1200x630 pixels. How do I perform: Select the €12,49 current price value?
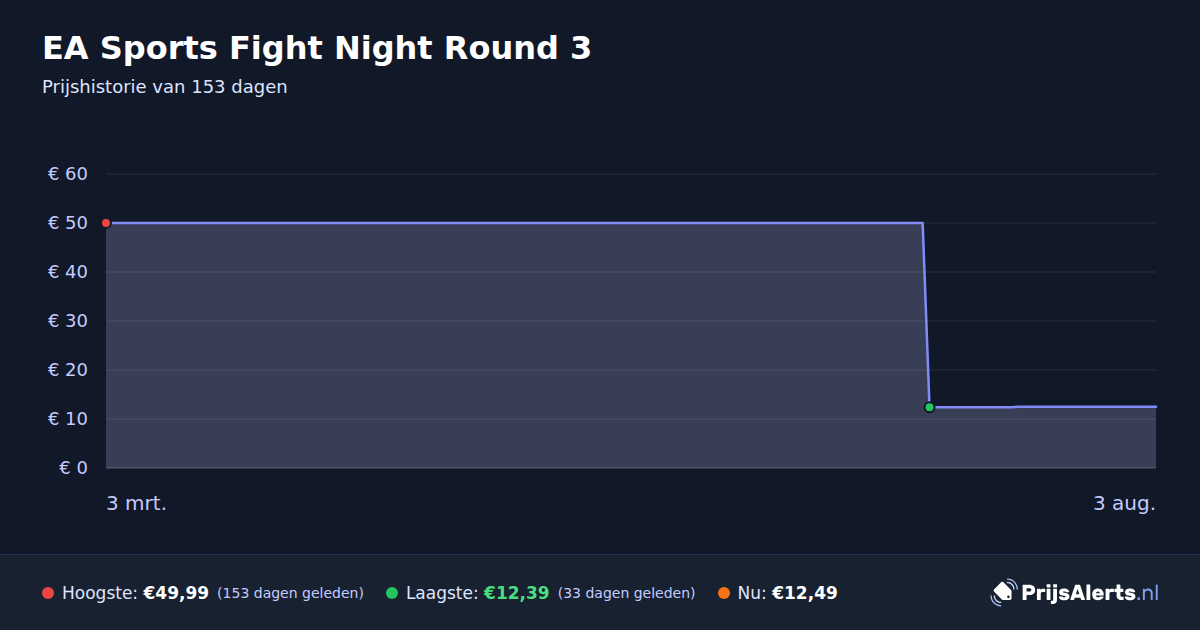[x=804, y=593]
